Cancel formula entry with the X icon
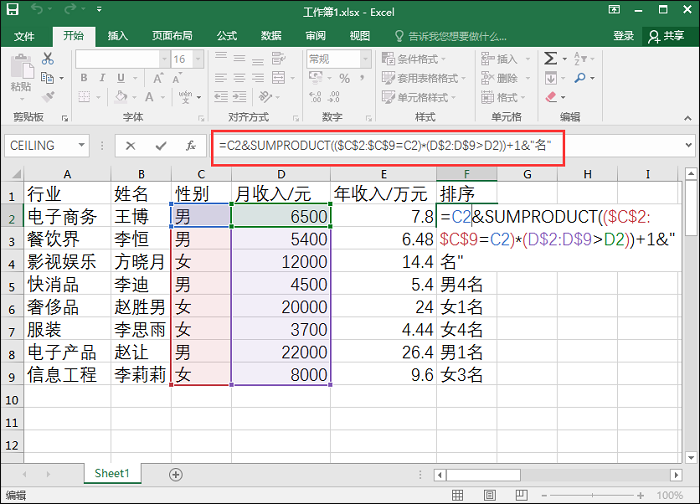This screenshot has height=504, width=700. tap(131, 146)
